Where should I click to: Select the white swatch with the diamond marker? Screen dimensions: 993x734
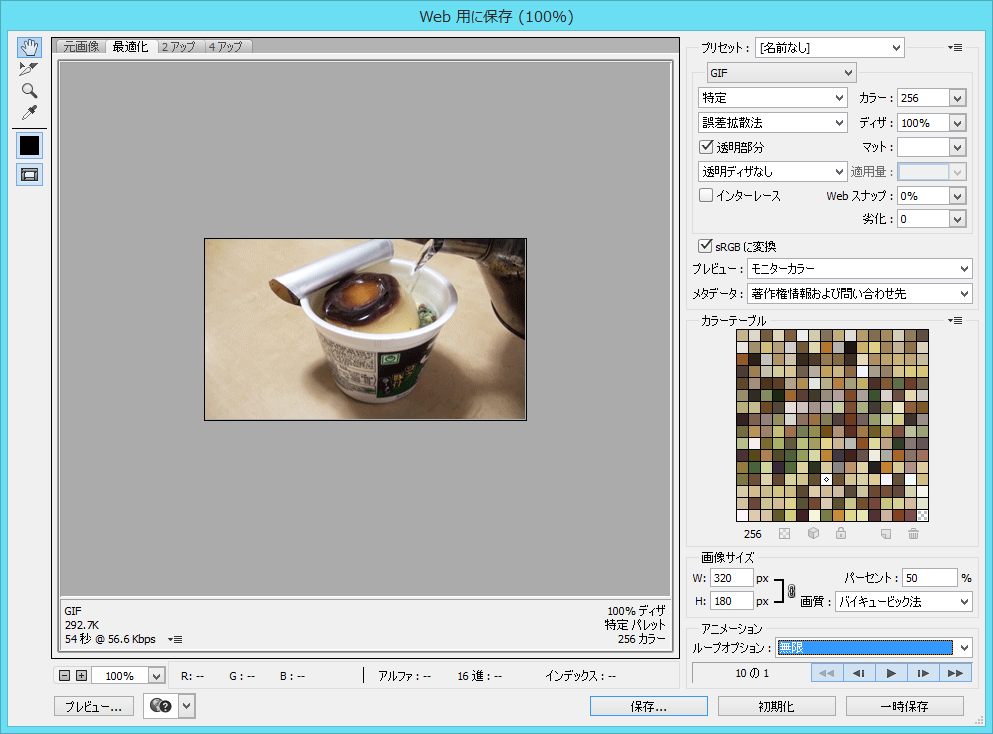pos(826,479)
